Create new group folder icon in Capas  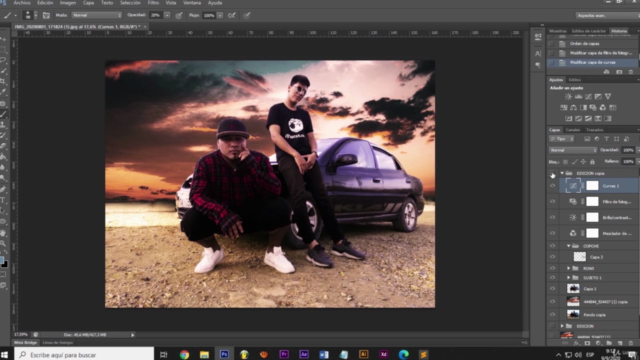(609, 343)
